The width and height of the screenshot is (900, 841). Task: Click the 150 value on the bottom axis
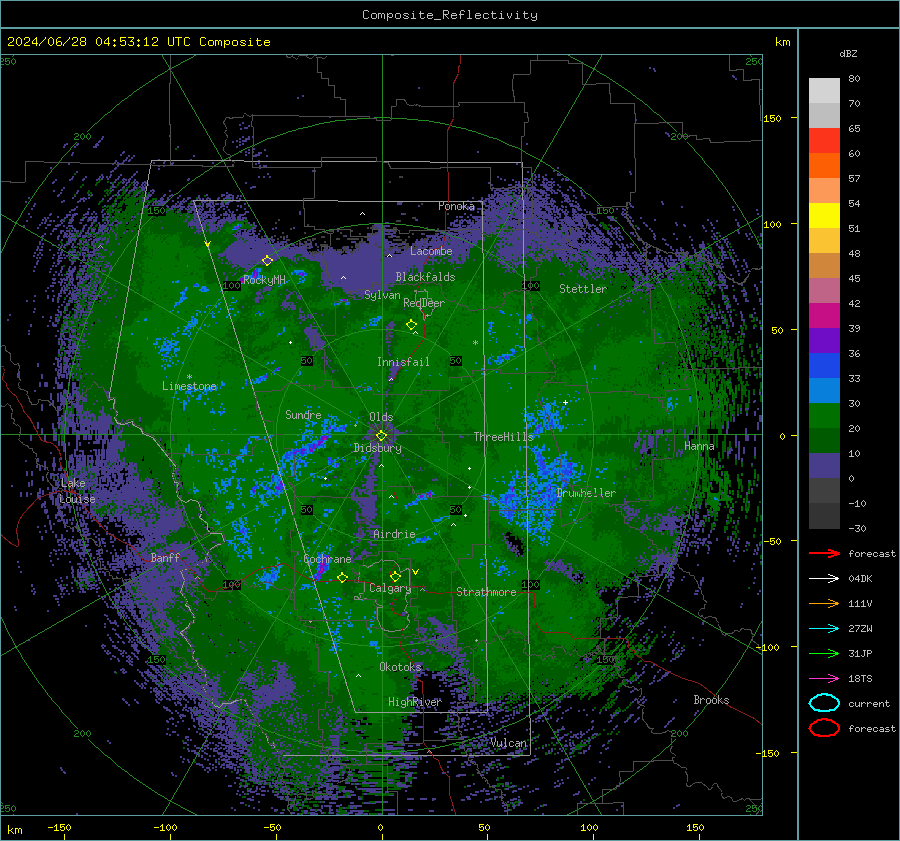[695, 827]
